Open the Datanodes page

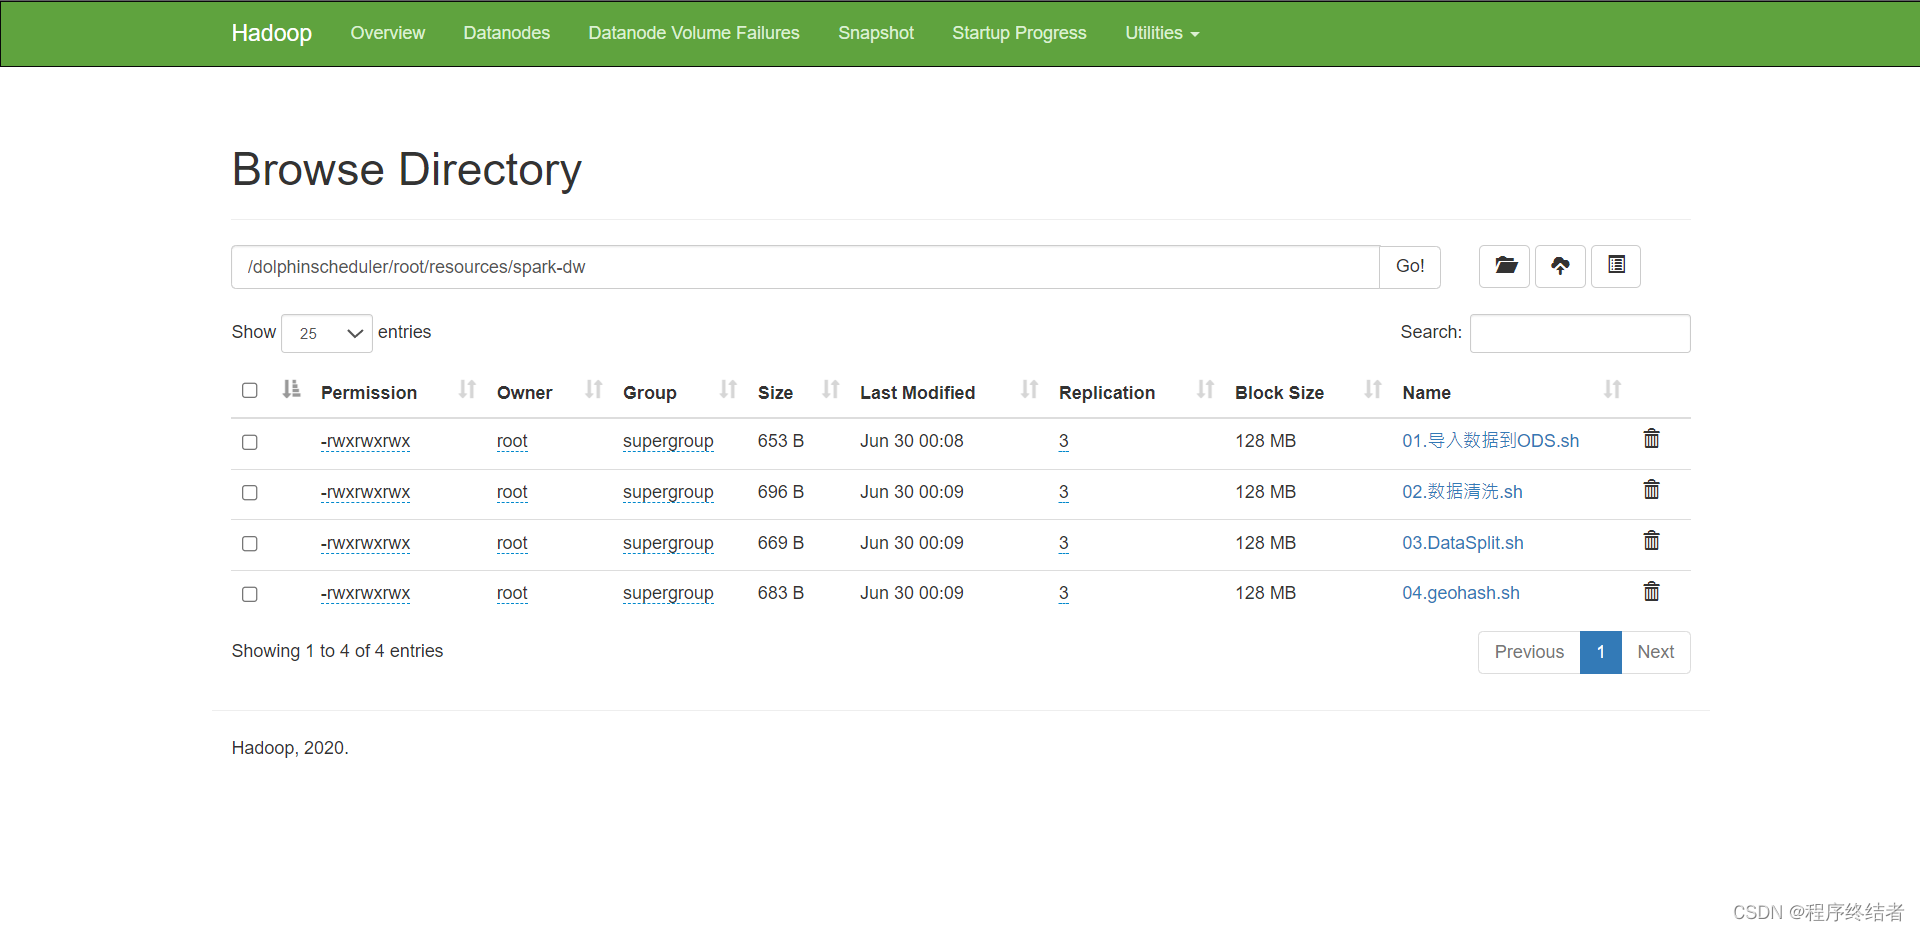tap(506, 33)
